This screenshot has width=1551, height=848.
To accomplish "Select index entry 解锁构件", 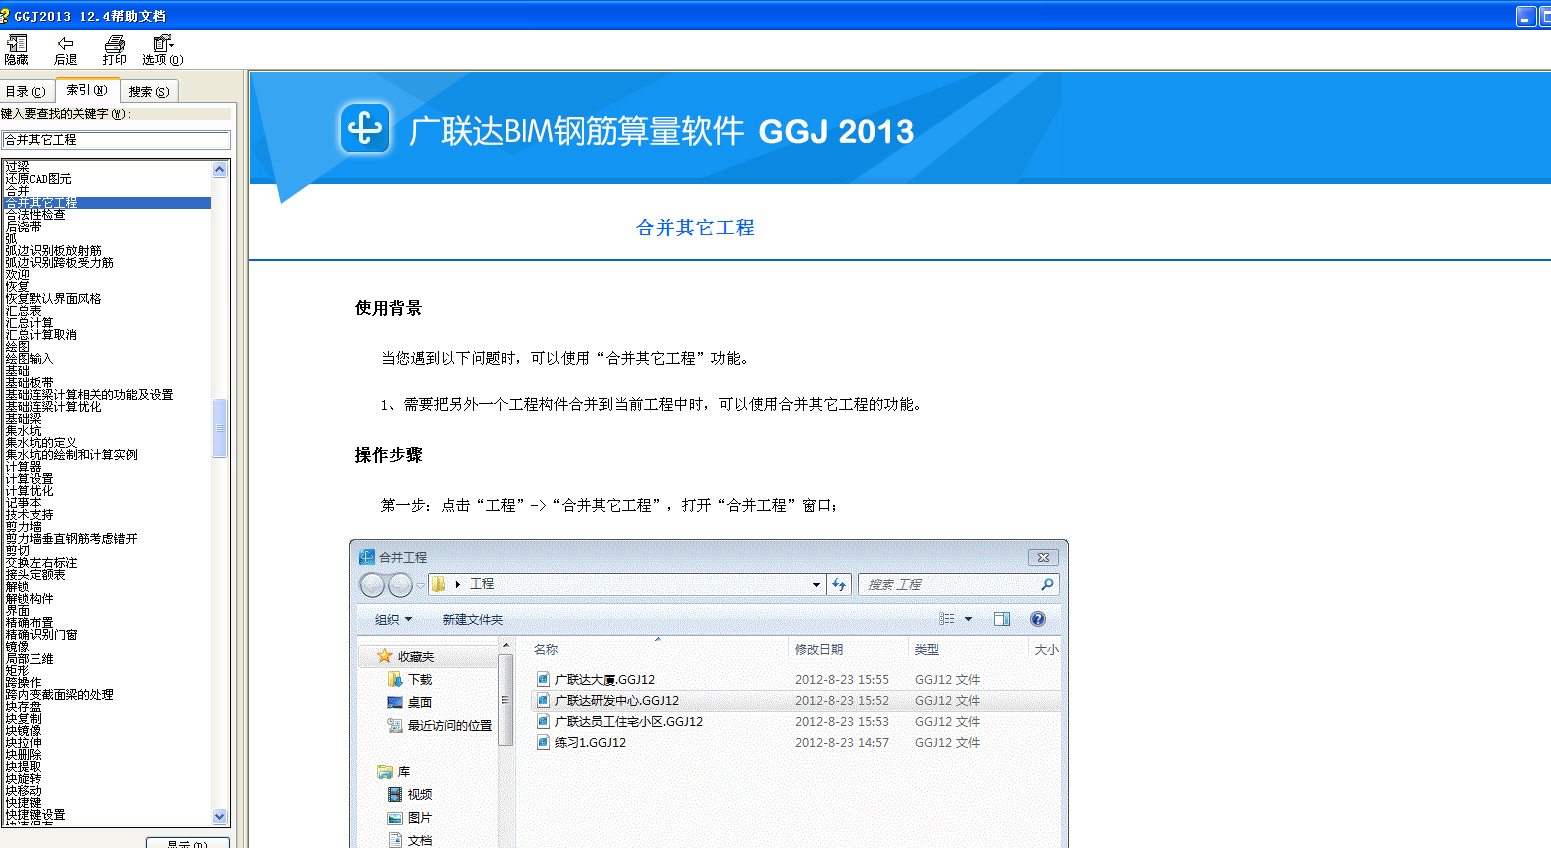I will click(x=29, y=599).
